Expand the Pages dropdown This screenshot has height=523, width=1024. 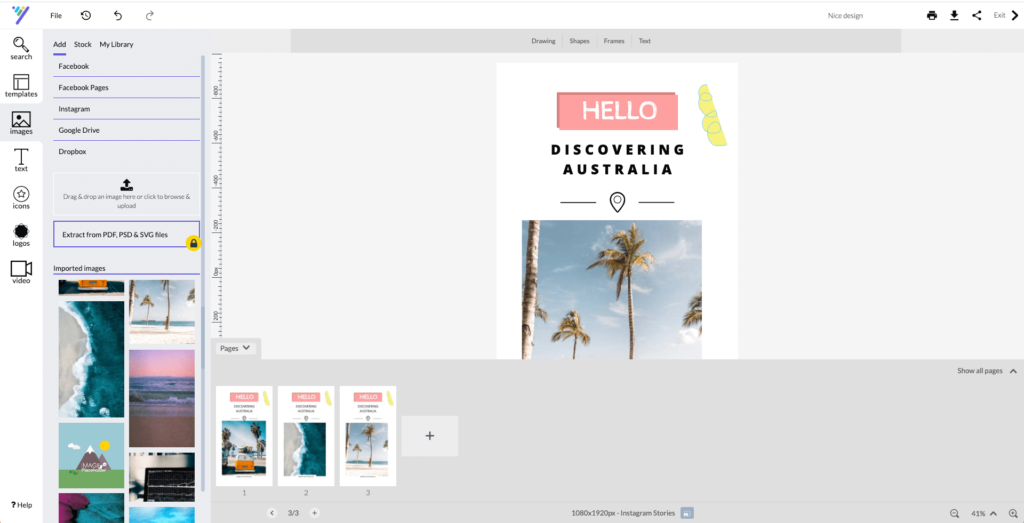[236, 348]
